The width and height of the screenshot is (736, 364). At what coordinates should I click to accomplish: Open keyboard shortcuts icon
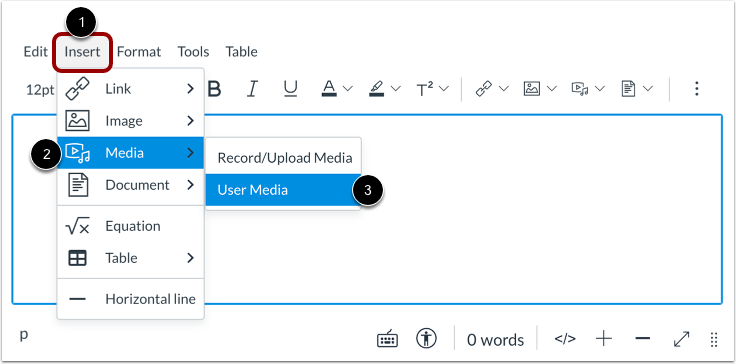click(388, 339)
